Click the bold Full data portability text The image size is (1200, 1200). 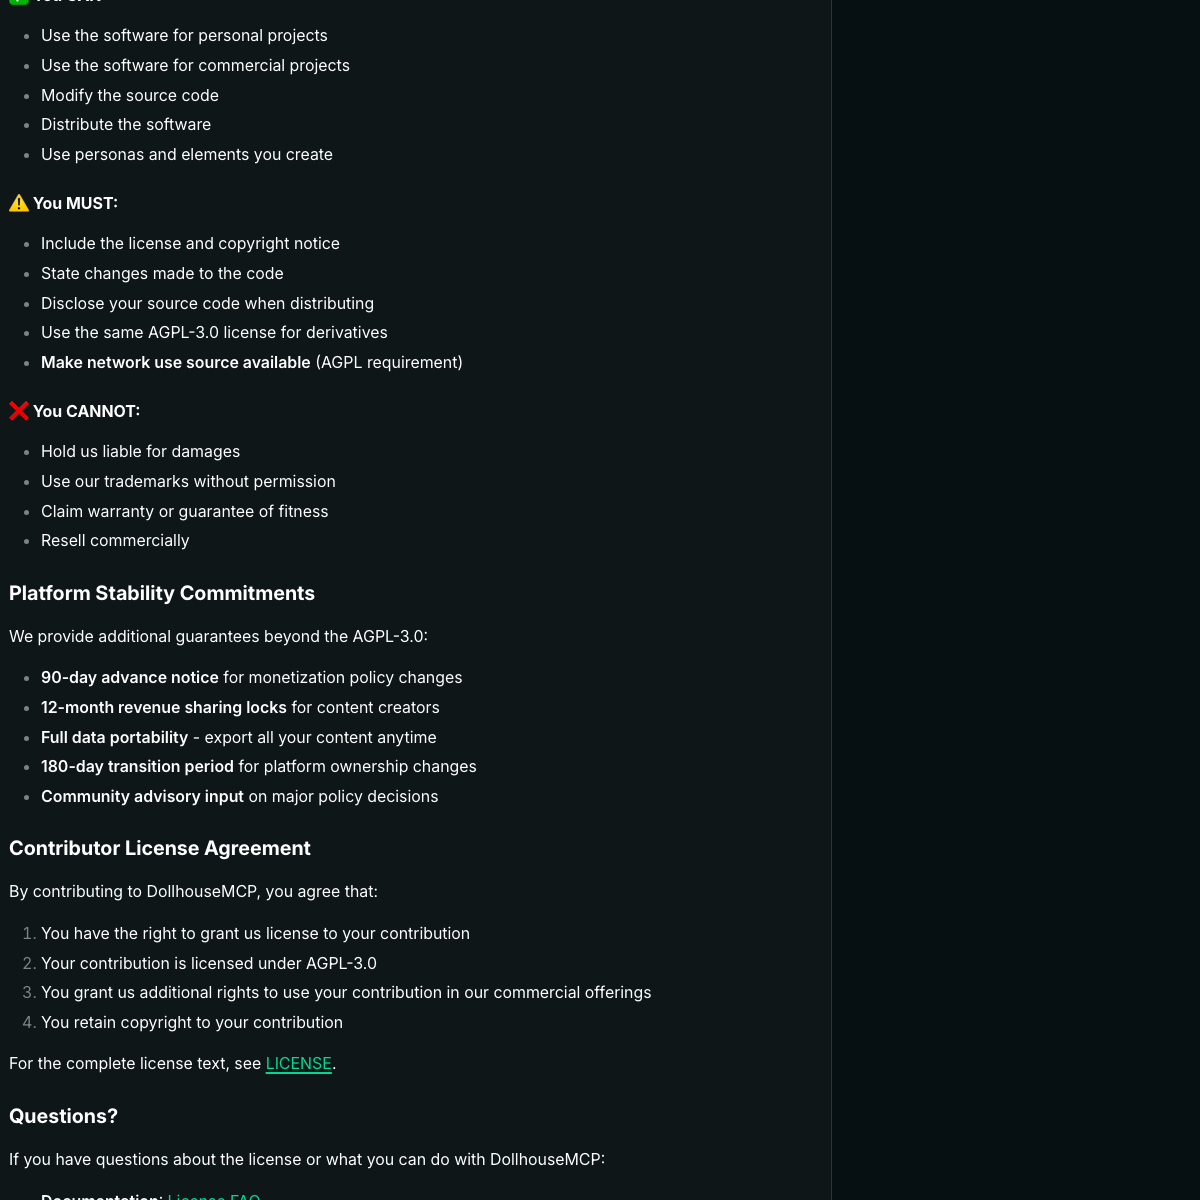[x=114, y=737]
